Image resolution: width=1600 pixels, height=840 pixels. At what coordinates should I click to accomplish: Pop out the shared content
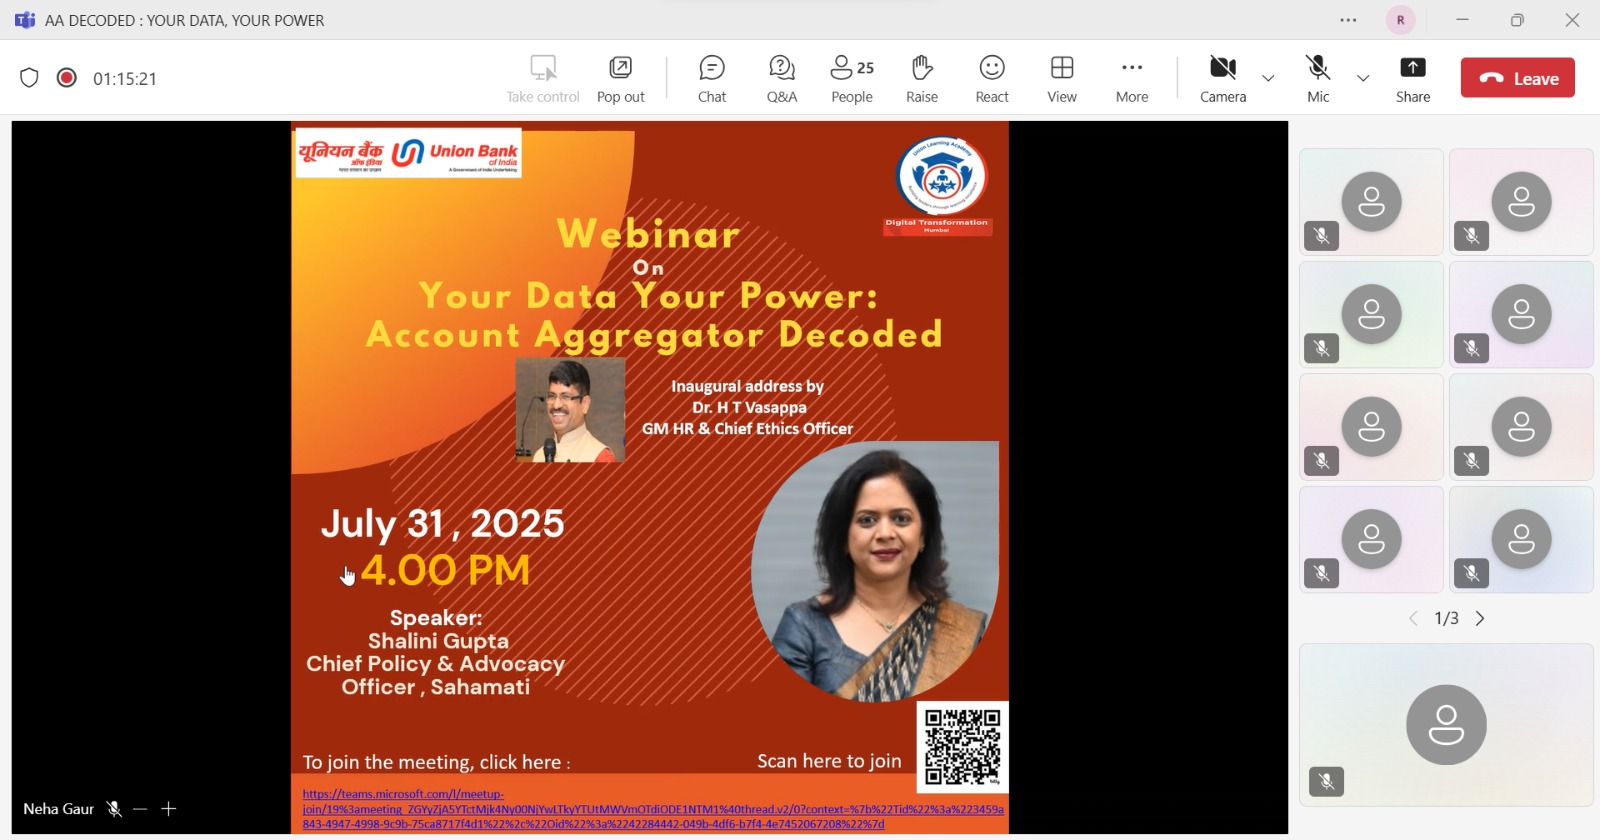[621, 79]
